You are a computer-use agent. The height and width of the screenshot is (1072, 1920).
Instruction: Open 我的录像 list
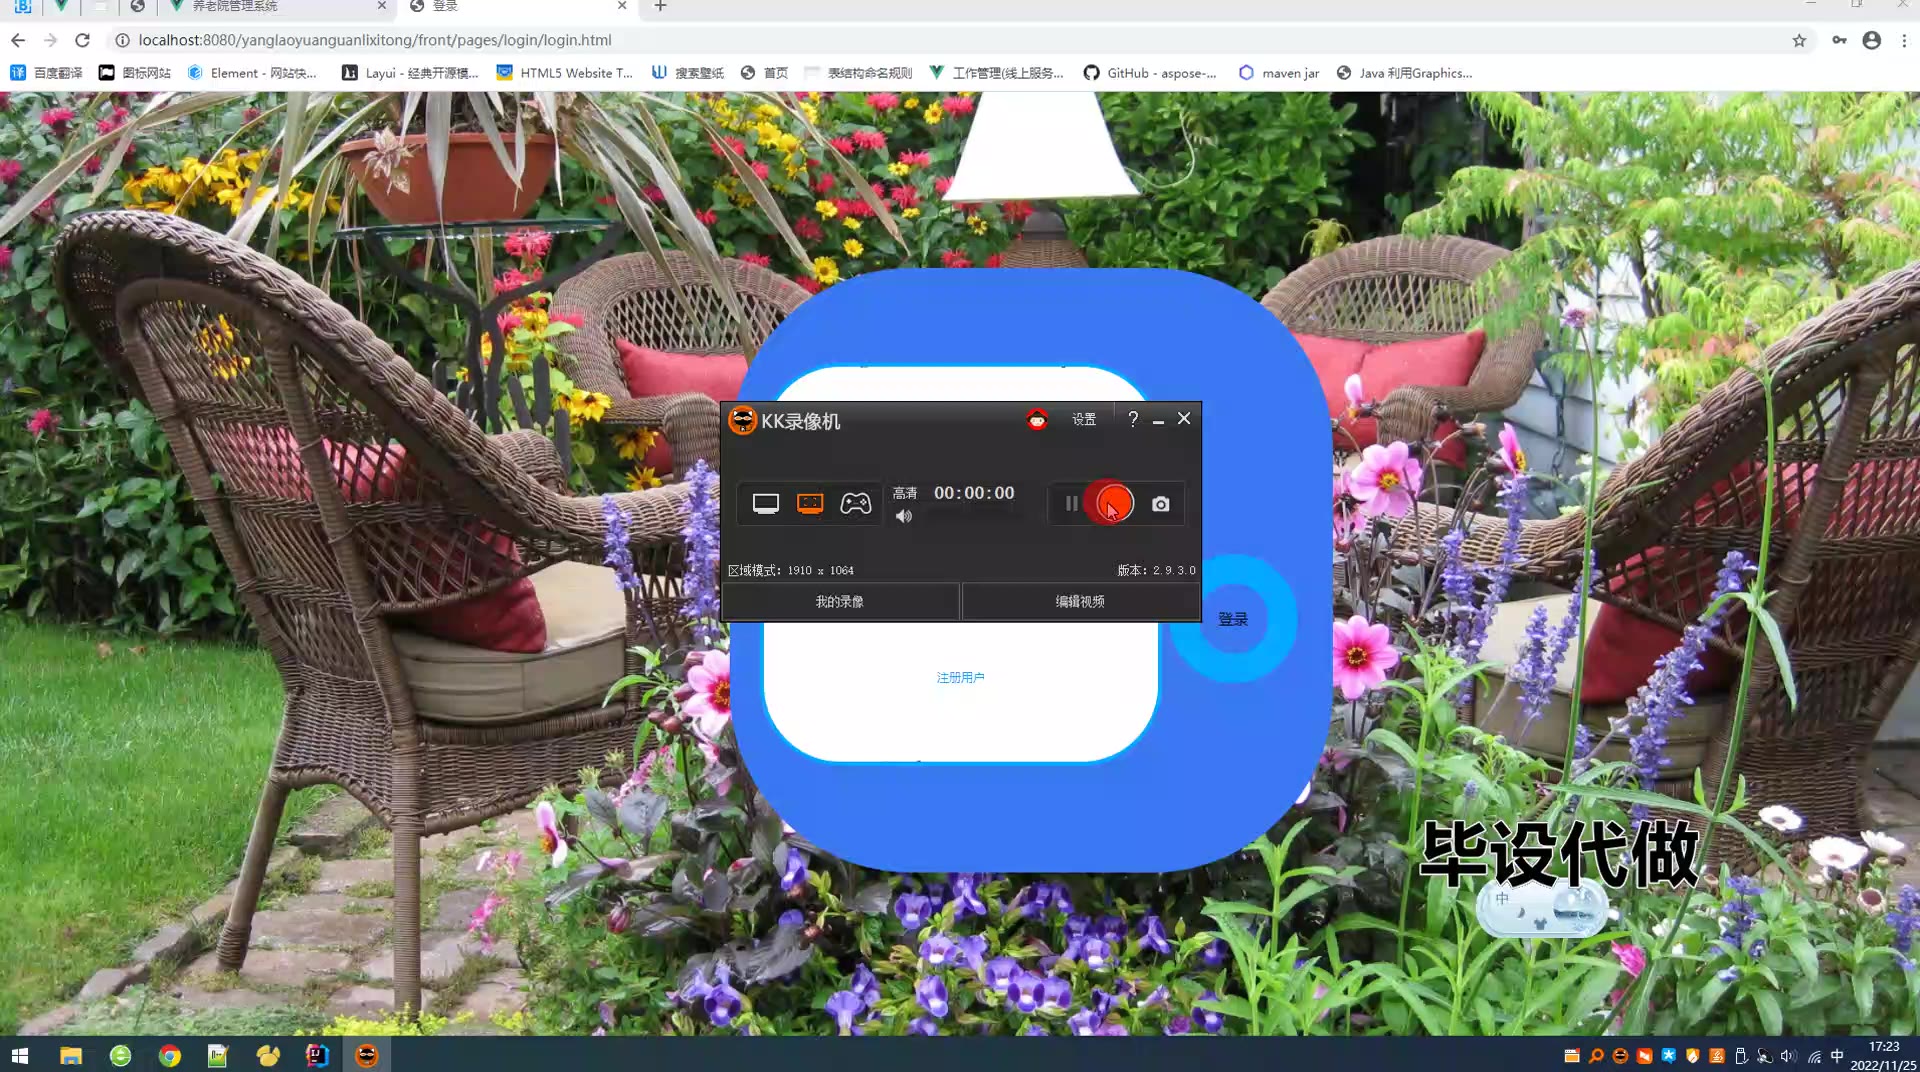tap(840, 601)
